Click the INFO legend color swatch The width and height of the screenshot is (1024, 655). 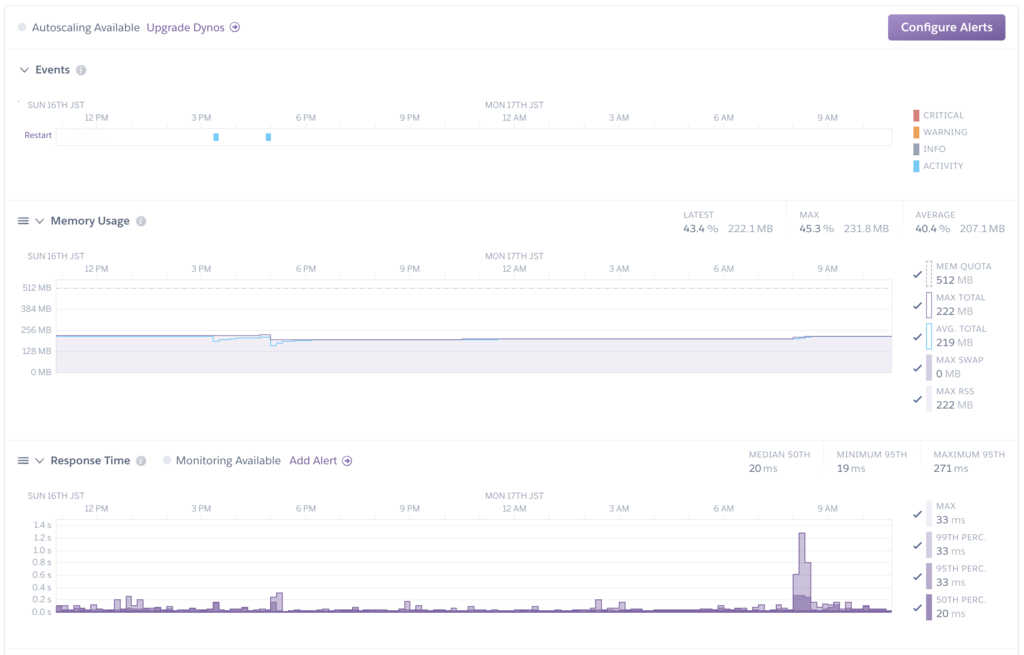coord(916,150)
